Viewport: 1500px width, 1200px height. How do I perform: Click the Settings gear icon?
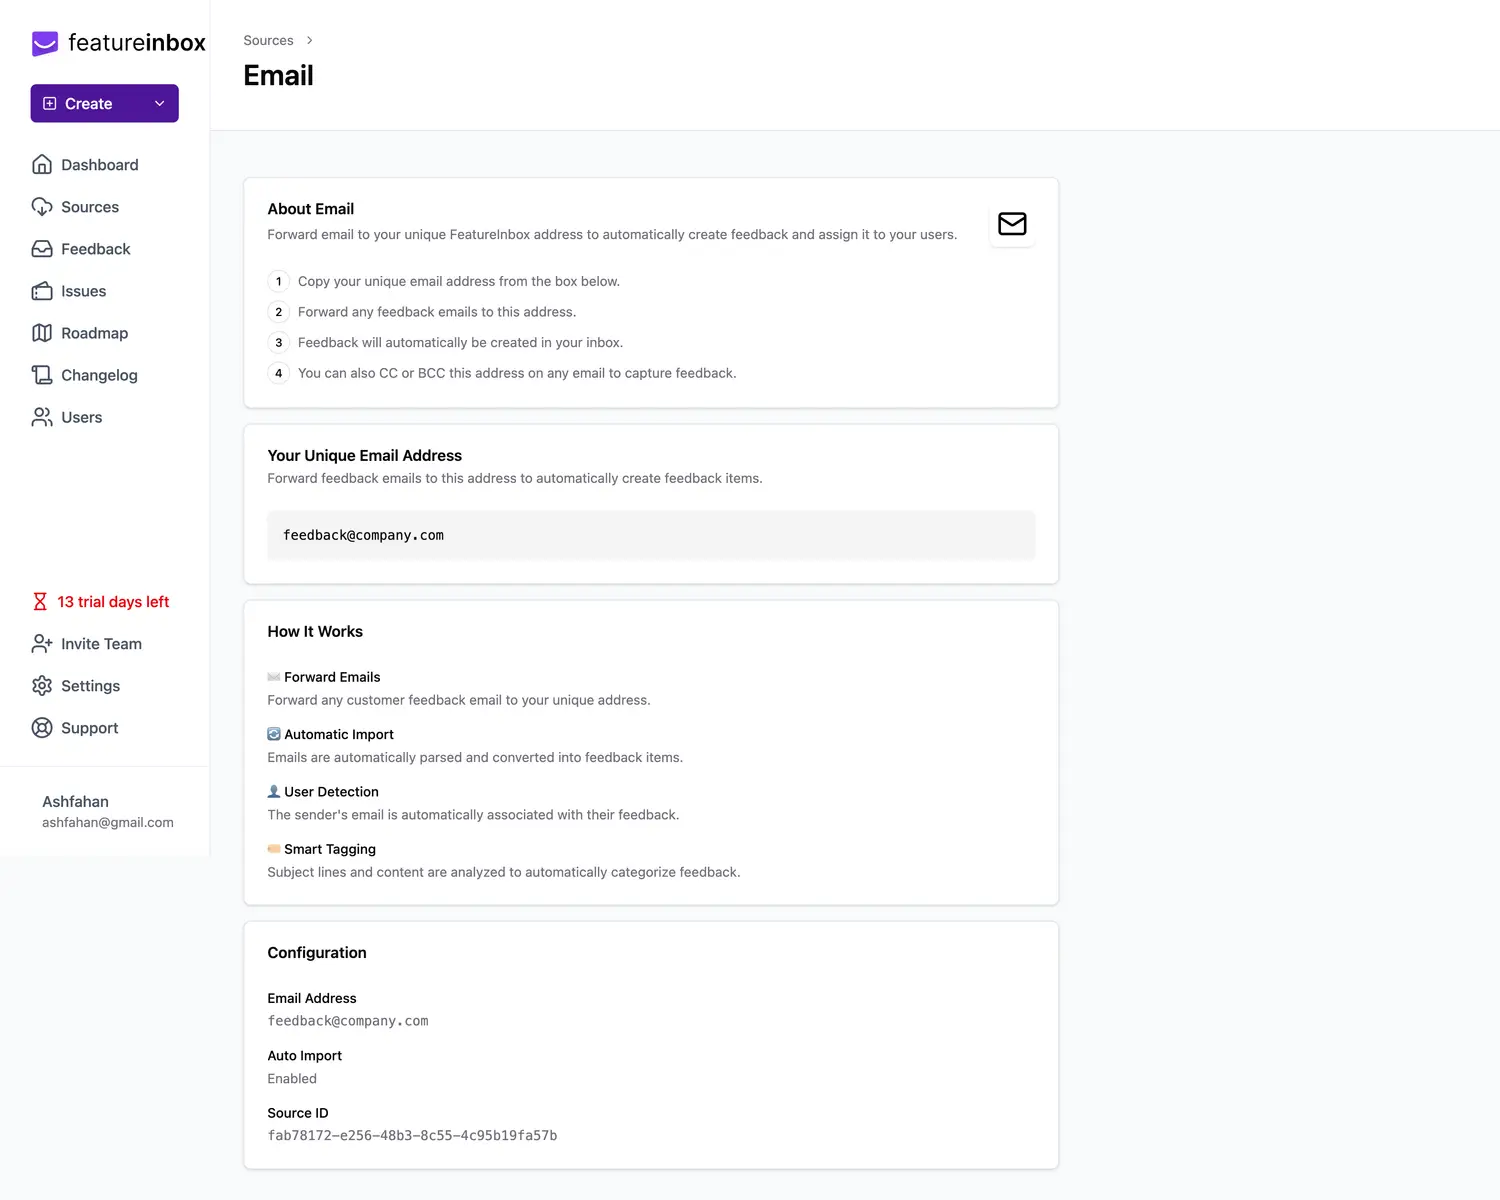point(42,686)
